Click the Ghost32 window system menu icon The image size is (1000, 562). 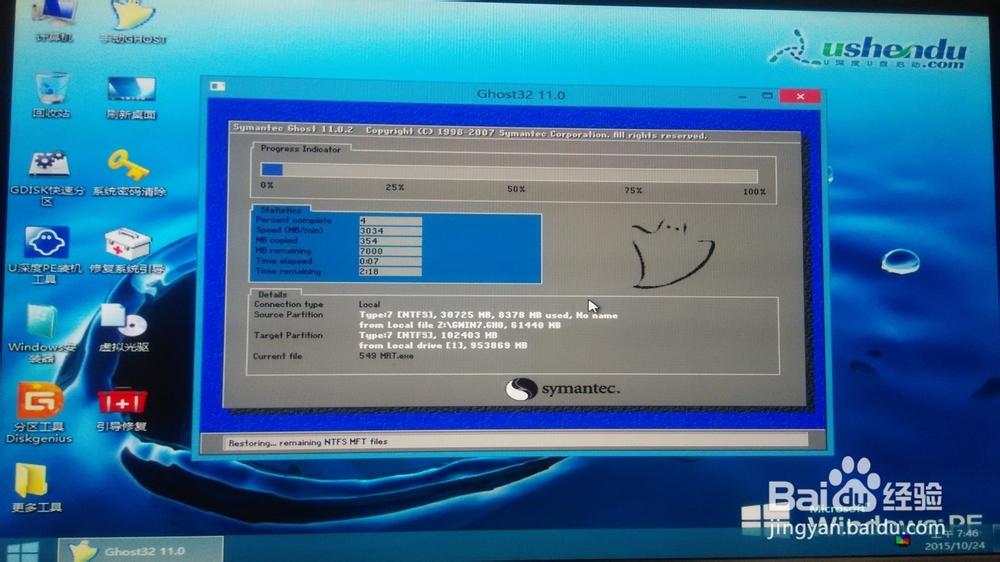(x=217, y=86)
